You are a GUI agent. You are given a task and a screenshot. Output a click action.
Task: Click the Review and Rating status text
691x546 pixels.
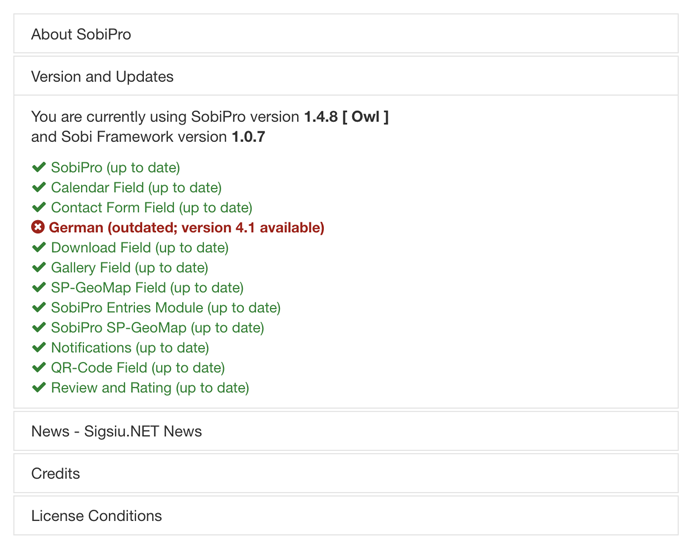tap(150, 388)
